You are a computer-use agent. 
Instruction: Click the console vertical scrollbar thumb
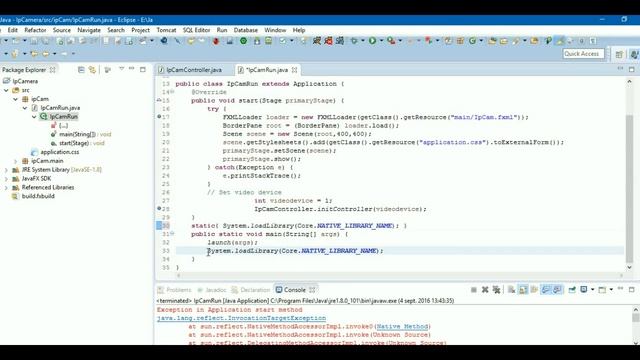pos(636,317)
